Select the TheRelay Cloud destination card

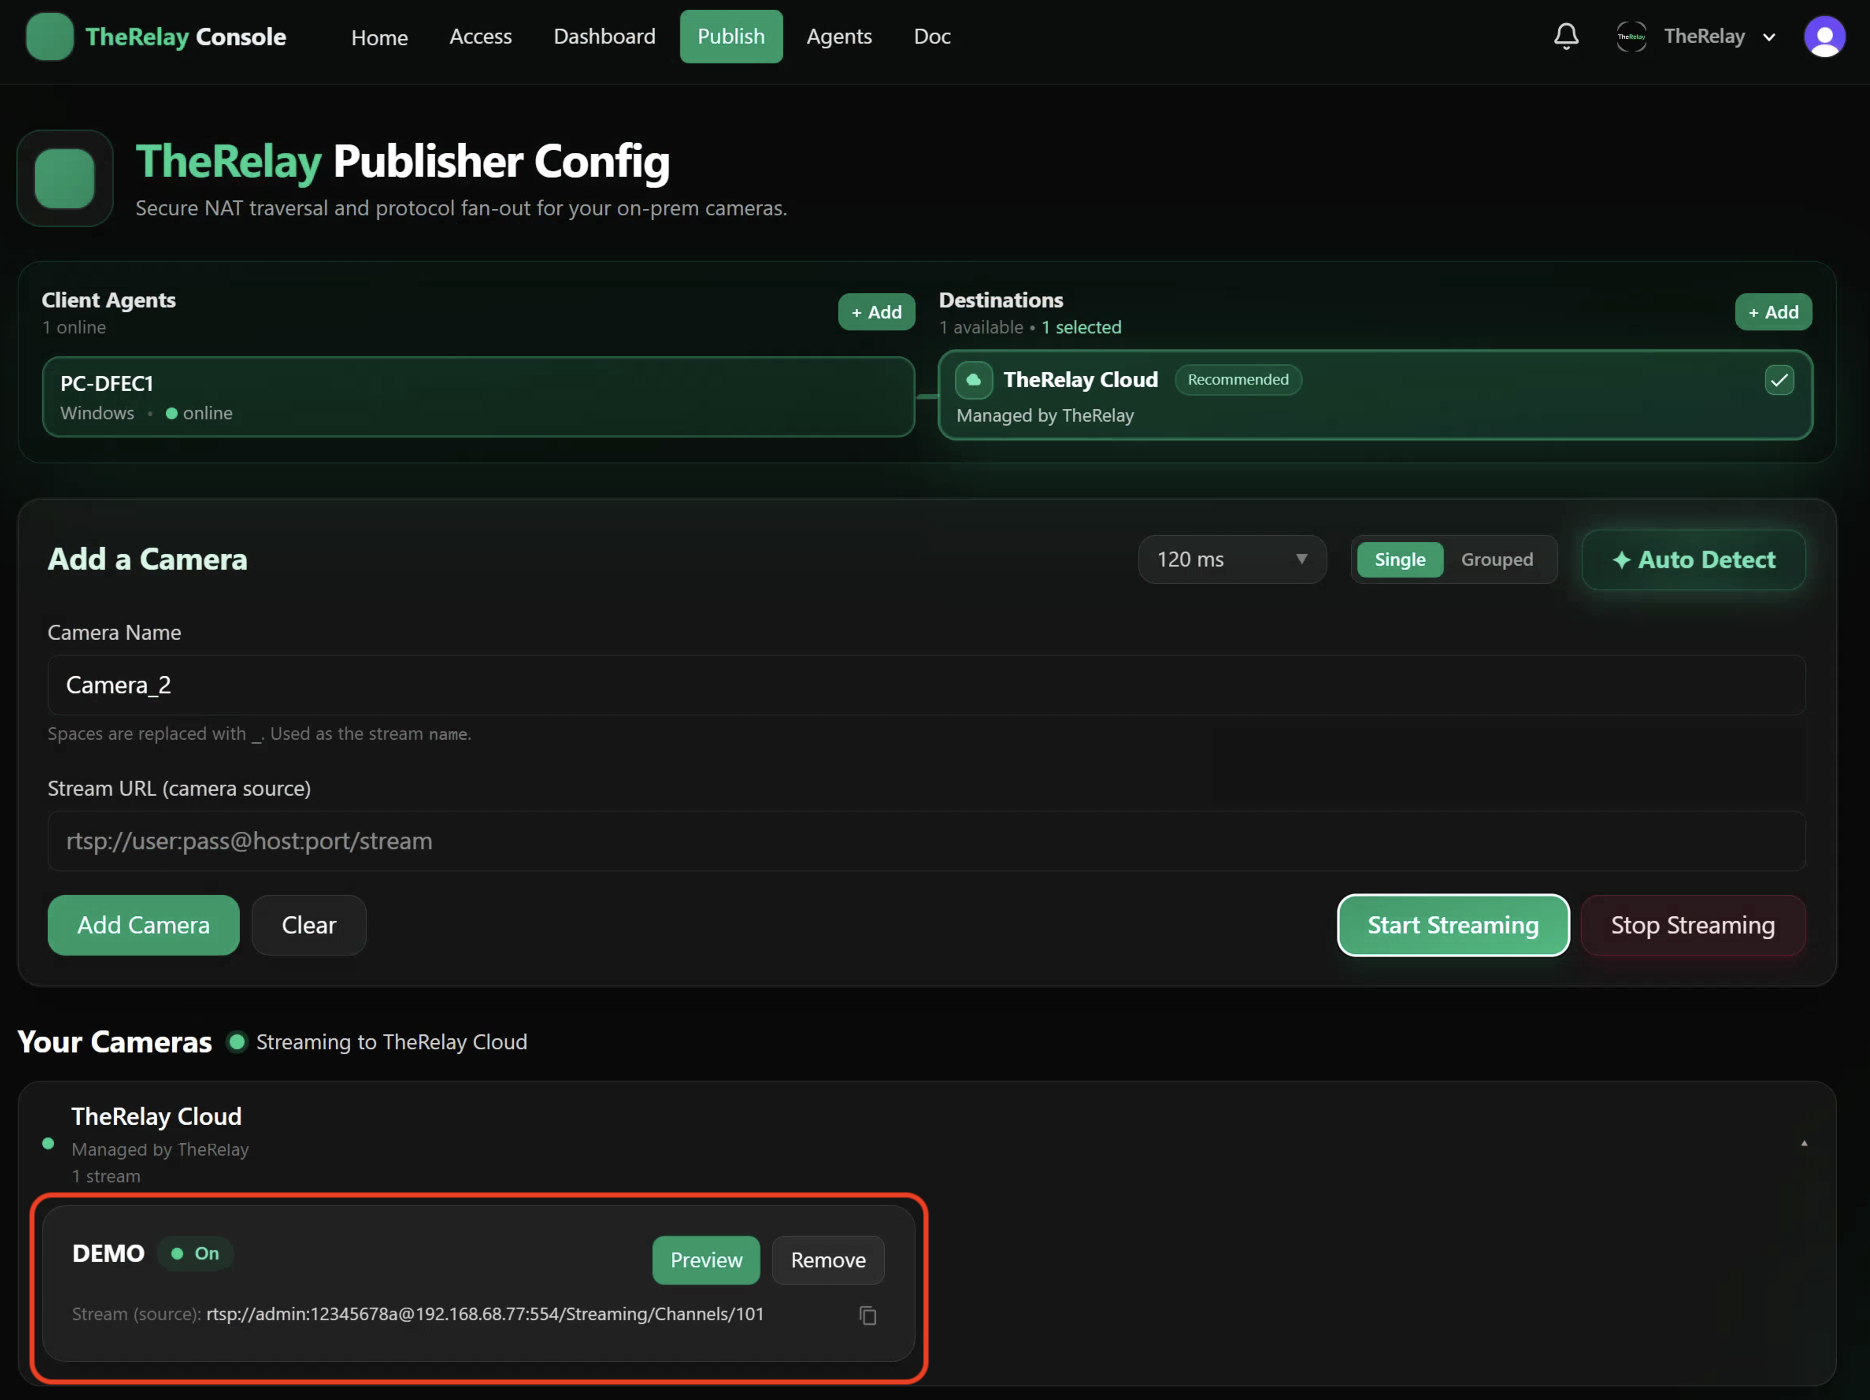tap(1375, 395)
